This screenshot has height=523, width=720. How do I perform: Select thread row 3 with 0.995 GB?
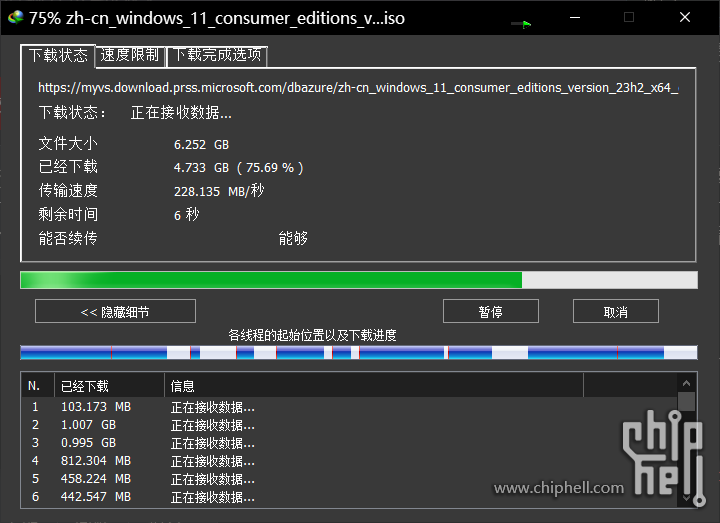349,443
